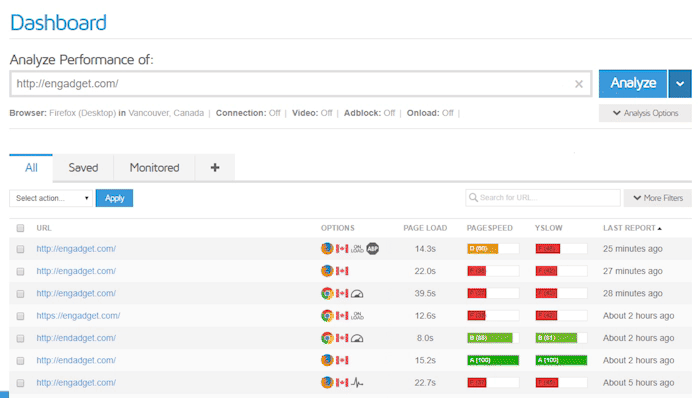The image size is (698, 398).
Task: Check the box for the 25 minutes ago report
Action: click(x=20, y=249)
